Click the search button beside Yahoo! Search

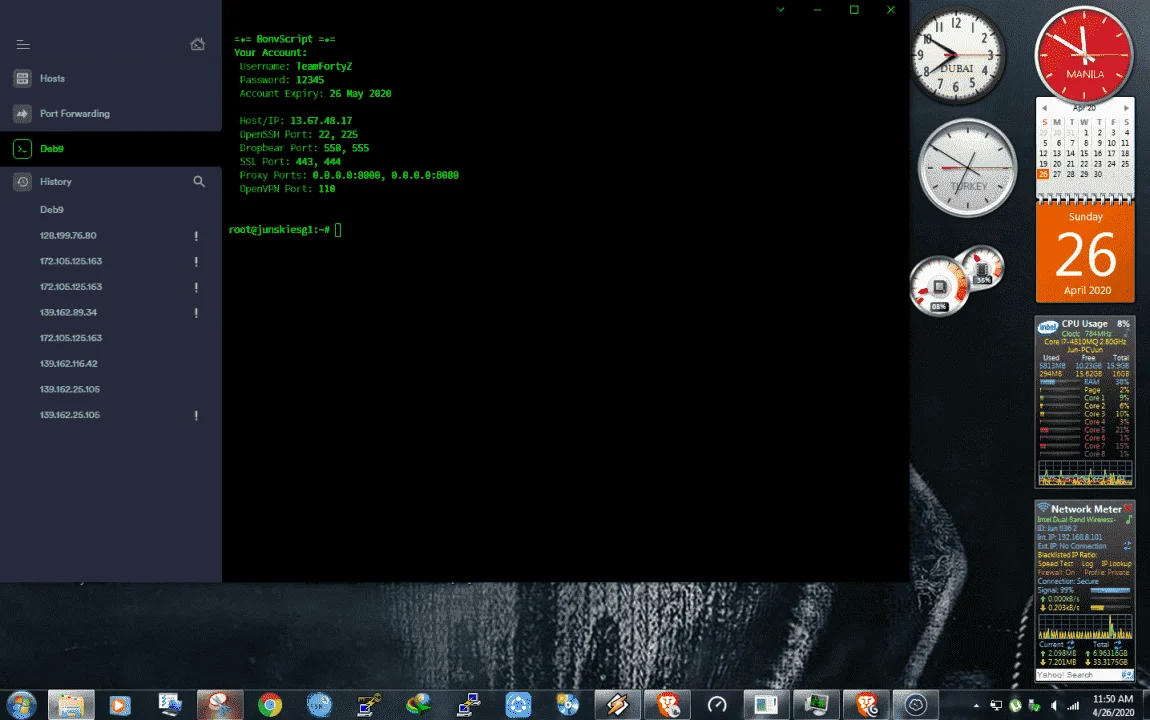pyautogui.click(x=1127, y=675)
